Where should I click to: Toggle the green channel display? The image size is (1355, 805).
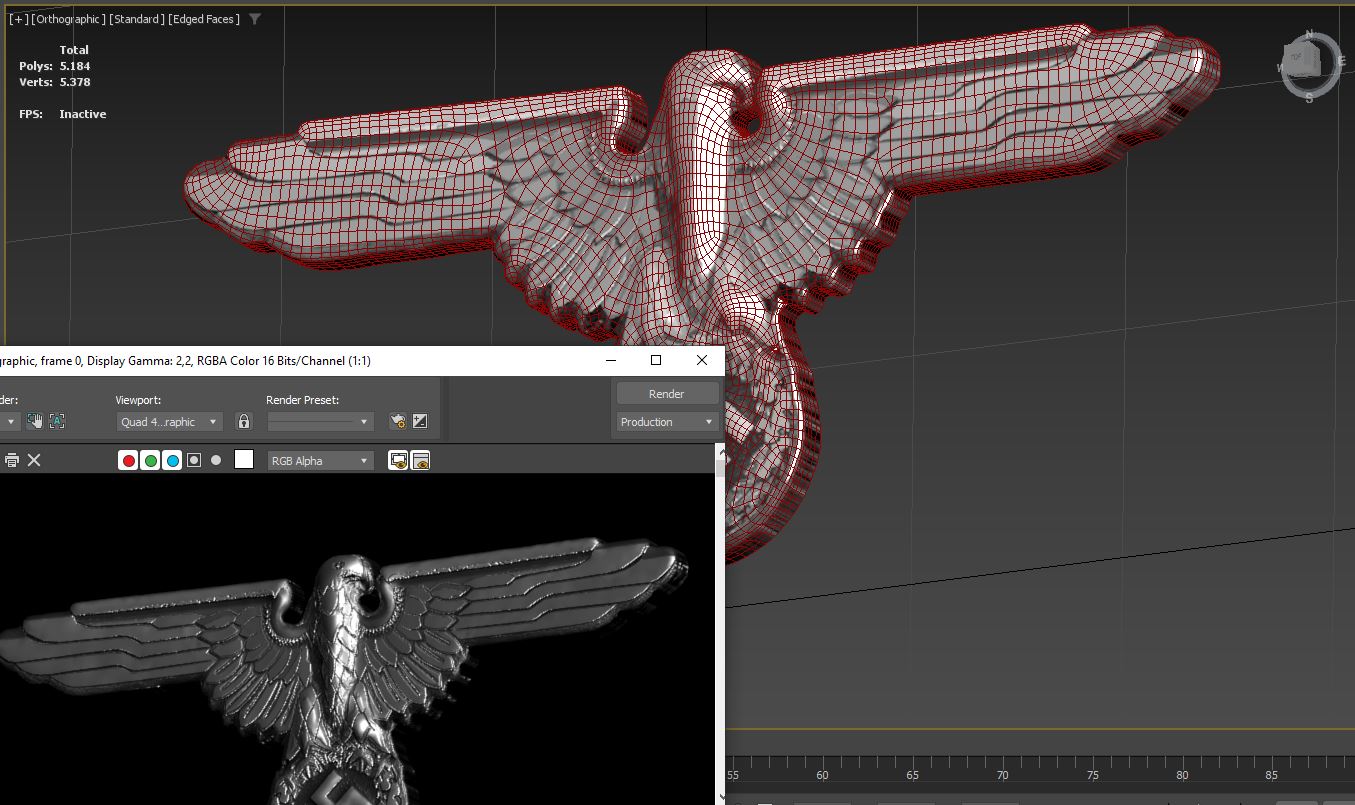(150, 460)
